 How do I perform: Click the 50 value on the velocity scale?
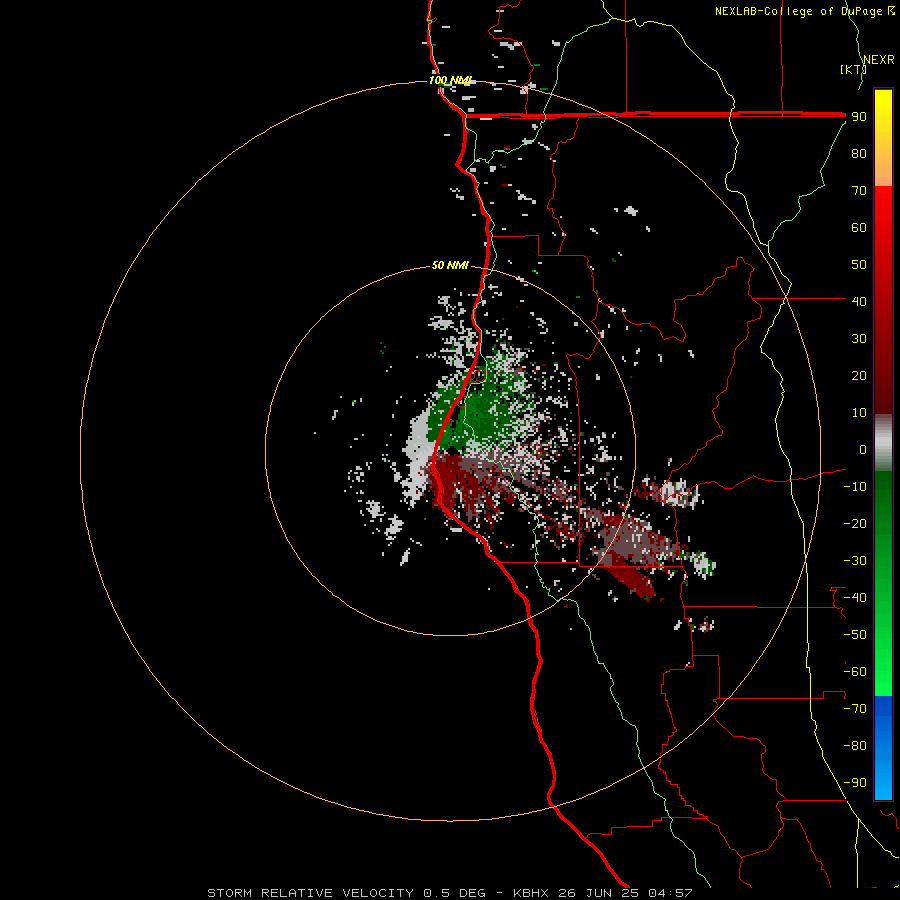click(x=859, y=265)
